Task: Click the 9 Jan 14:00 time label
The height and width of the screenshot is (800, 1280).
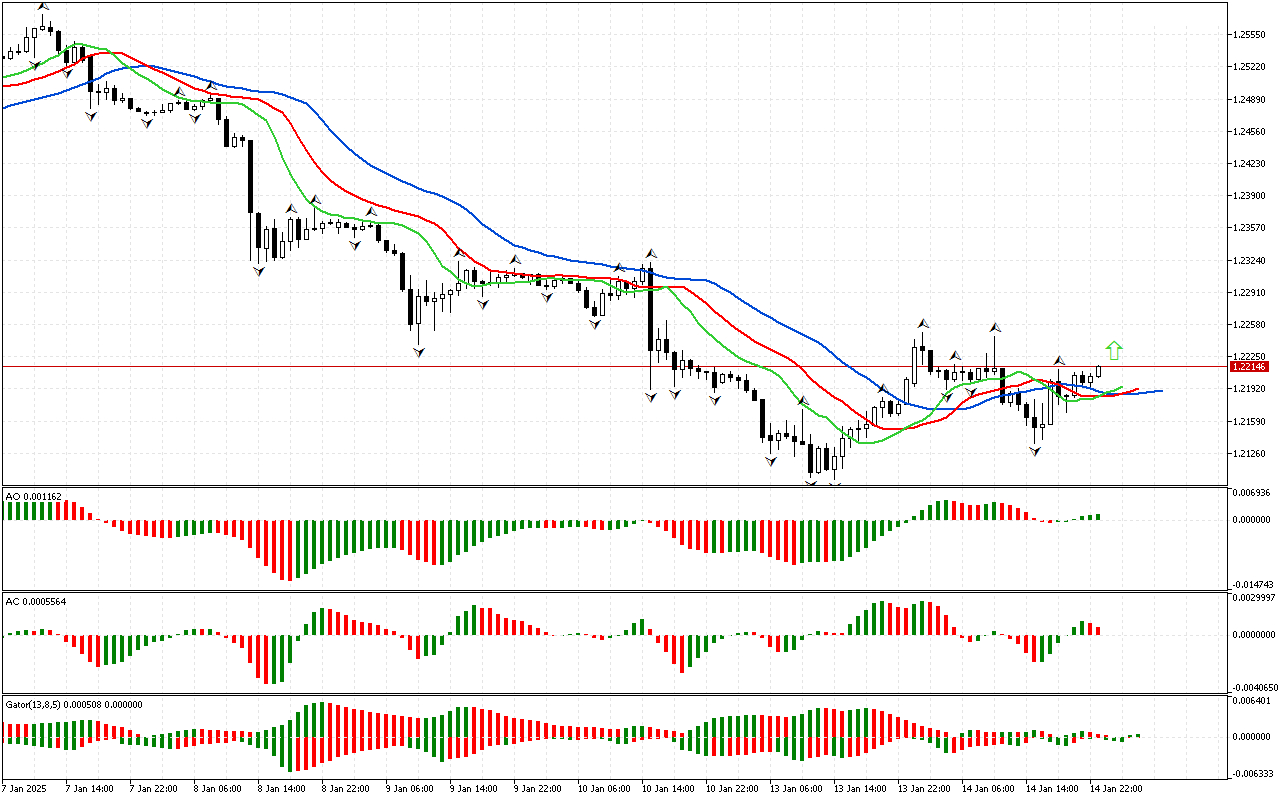Action: coord(474,788)
